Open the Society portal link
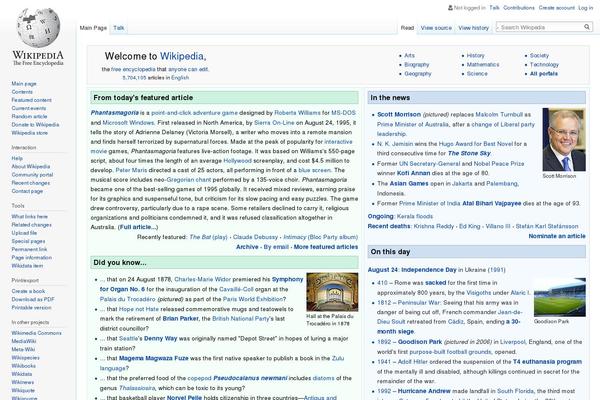The height and width of the screenshot is (400, 600). [539, 56]
